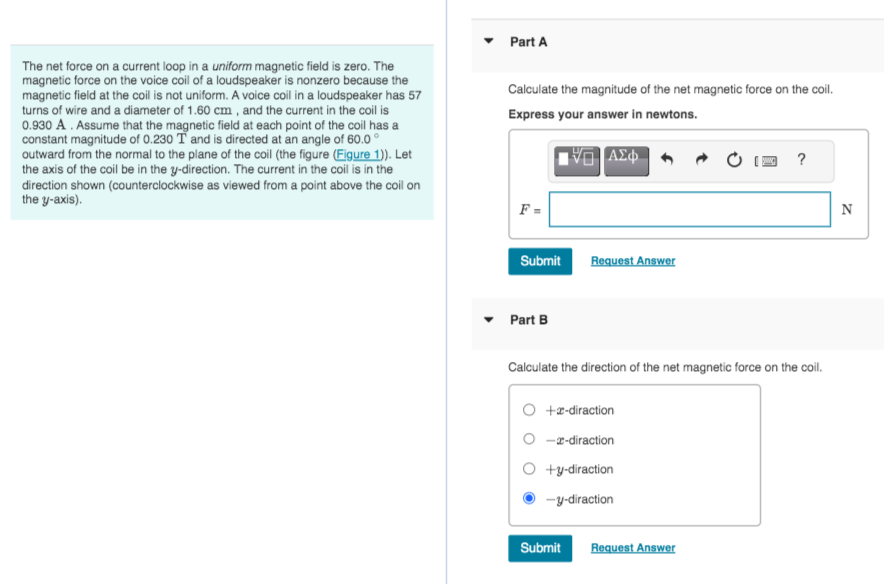The width and height of the screenshot is (884, 584).
Task: Click the Part A disclosure triangle icon
Action: click(487, 41)
